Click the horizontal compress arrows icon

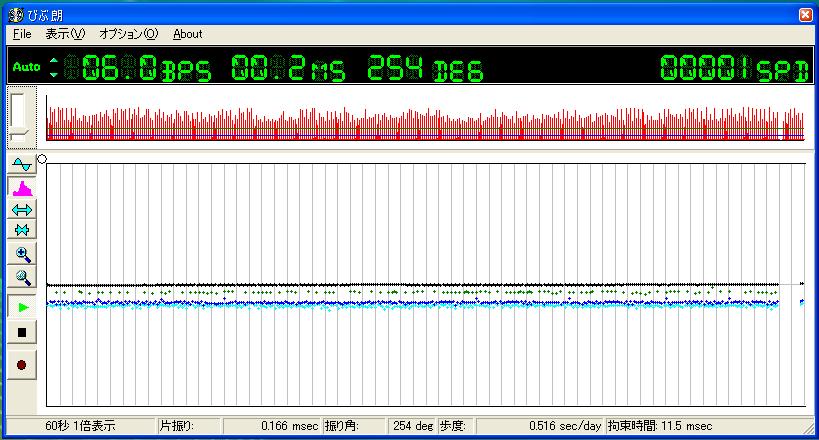click(22, 230)
